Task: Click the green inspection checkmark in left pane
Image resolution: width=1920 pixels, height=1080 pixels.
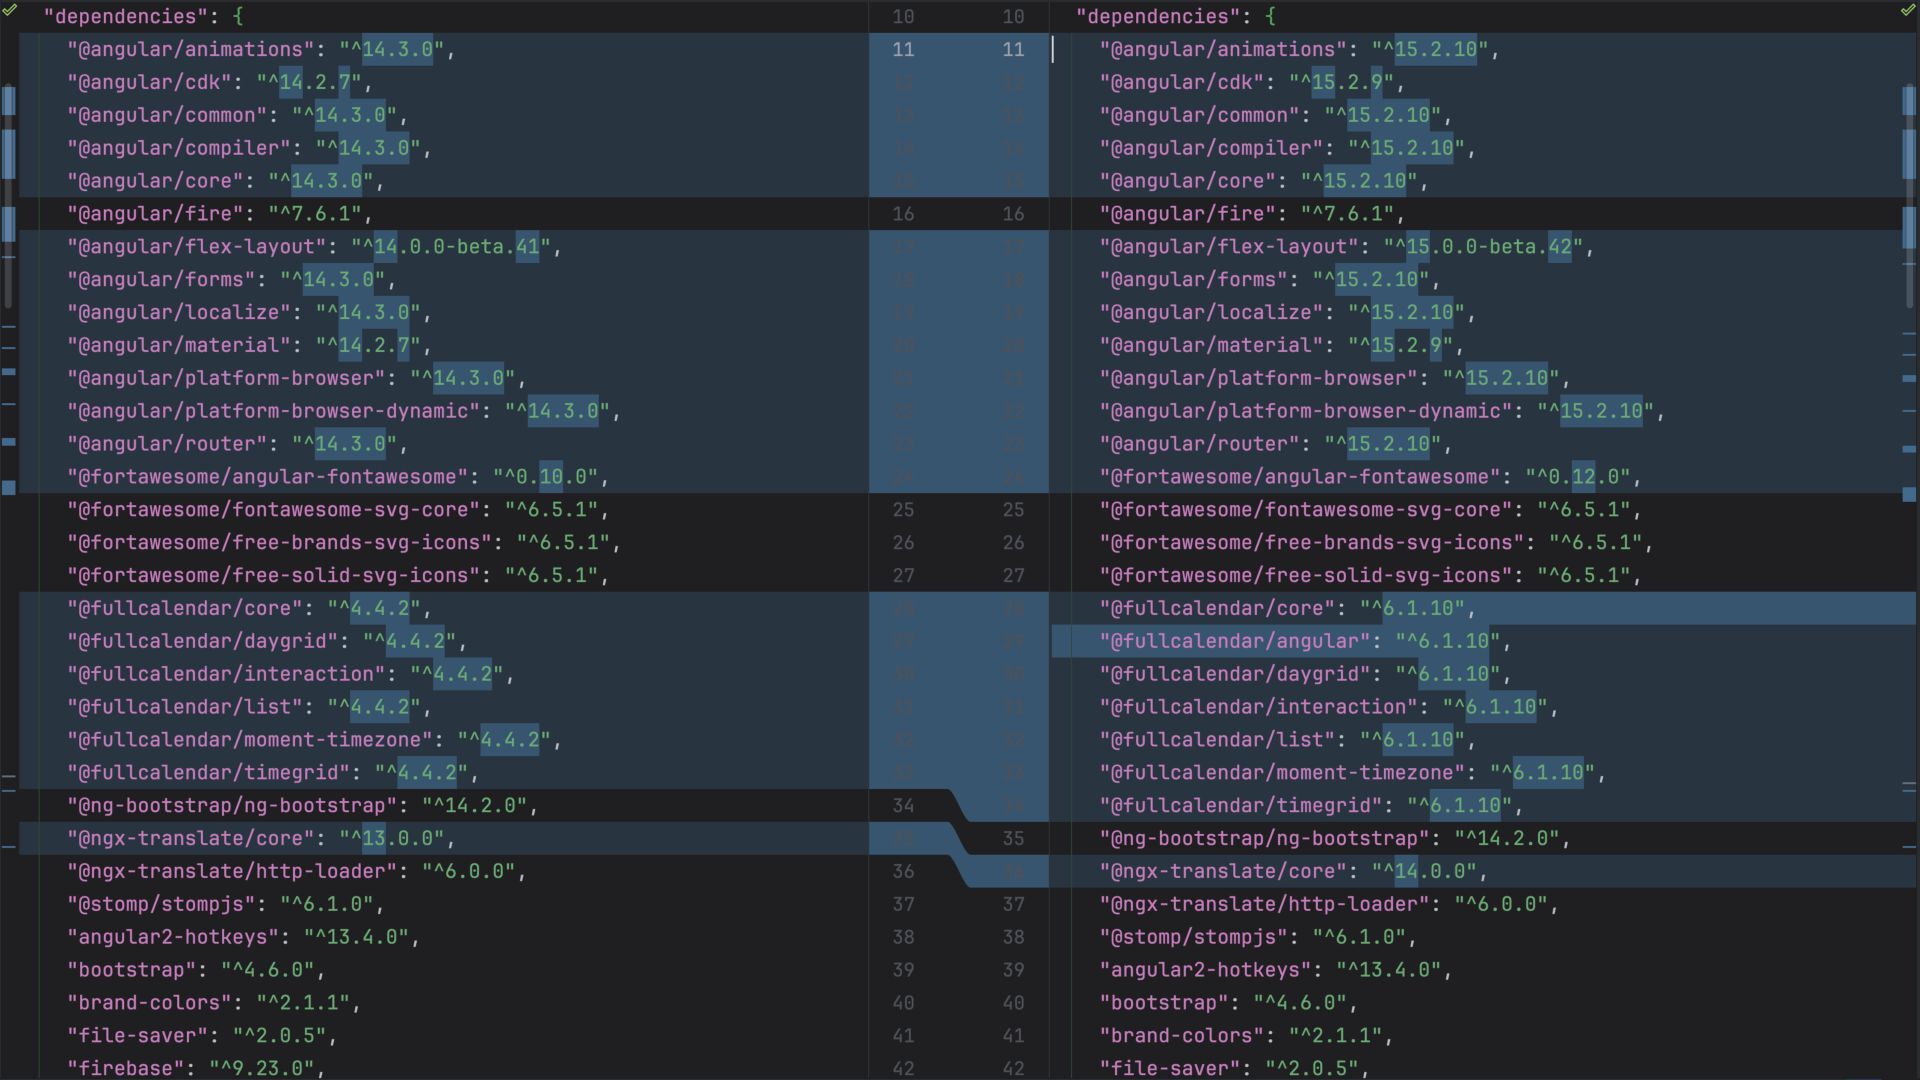Action: click(10, 10)
